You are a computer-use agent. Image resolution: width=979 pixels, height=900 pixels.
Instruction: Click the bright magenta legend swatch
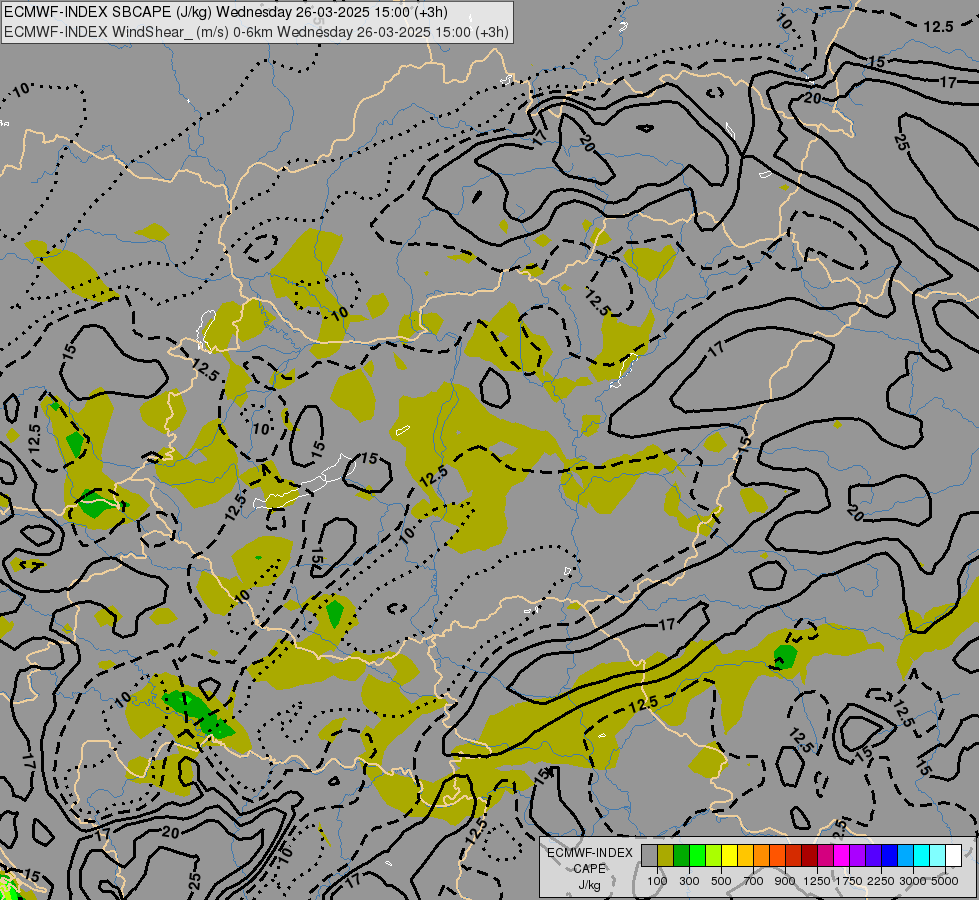click(x=842, y=855)
